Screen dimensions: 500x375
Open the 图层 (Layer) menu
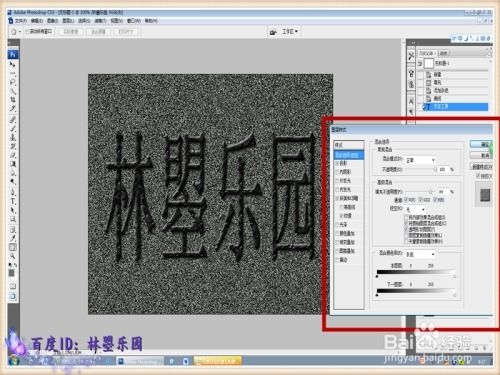click(68, 21)
